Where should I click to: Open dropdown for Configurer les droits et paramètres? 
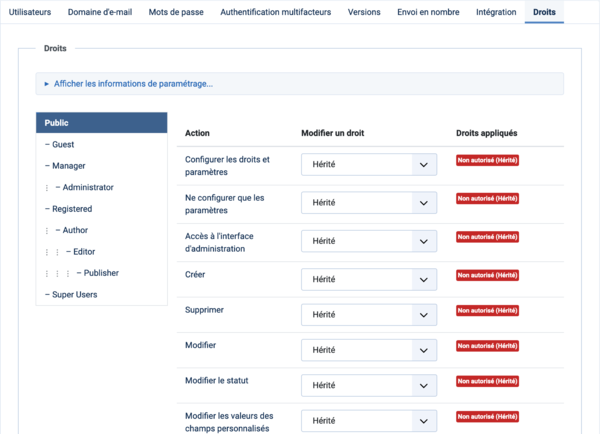[x=369, y=165]
